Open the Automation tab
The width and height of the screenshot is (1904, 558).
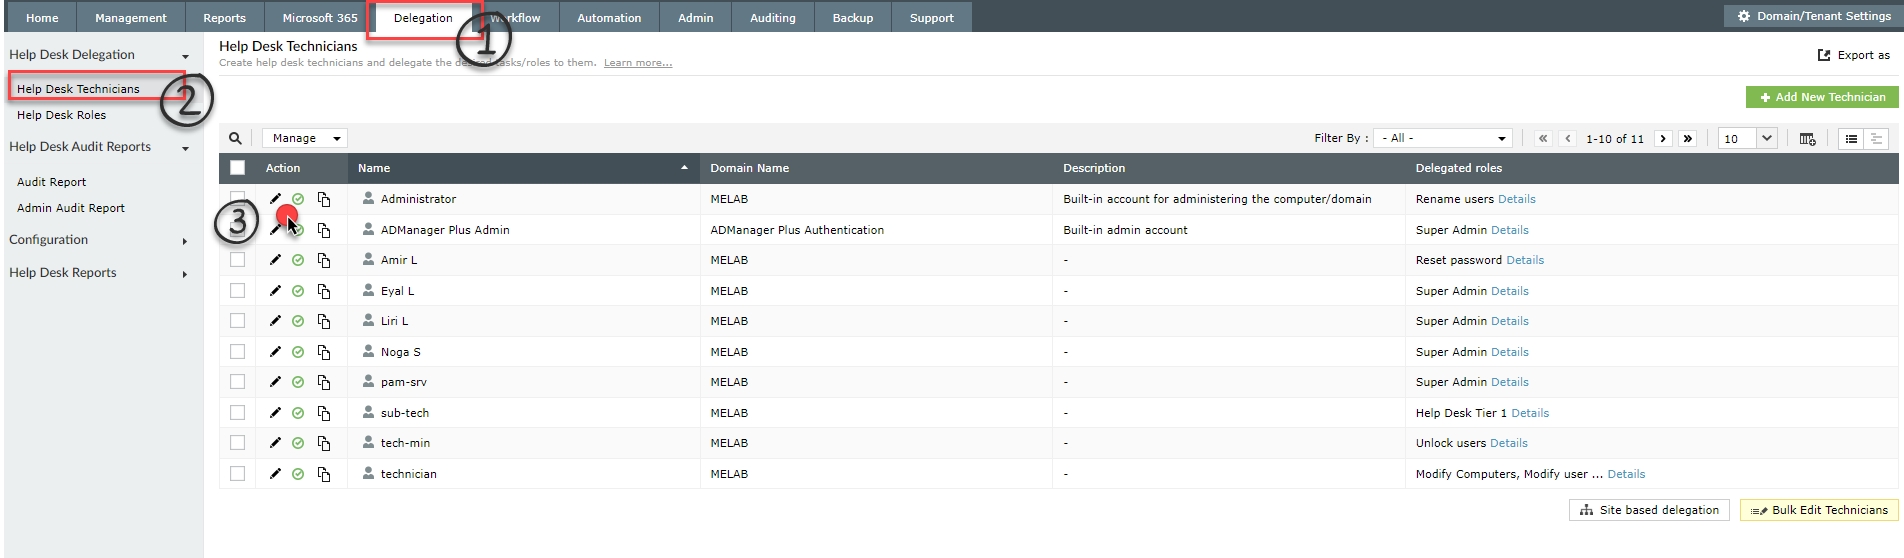point(609,18)
